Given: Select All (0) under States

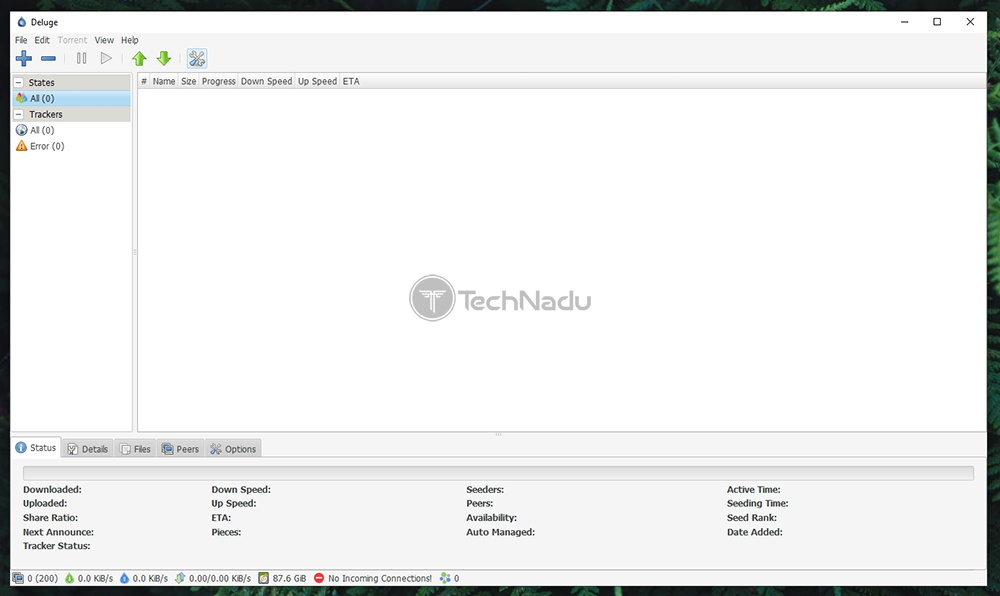Looking at the screenshot, I should point(71,99).
